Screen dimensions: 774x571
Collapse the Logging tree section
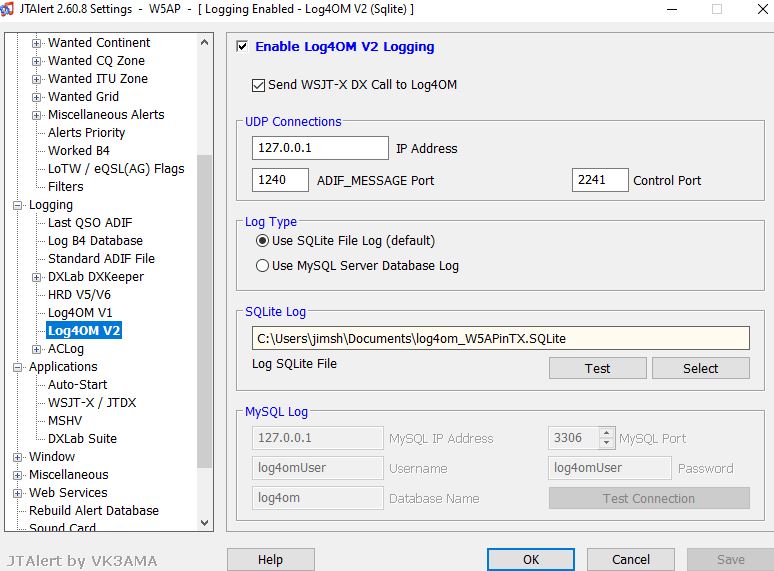(x=17, y=205)
